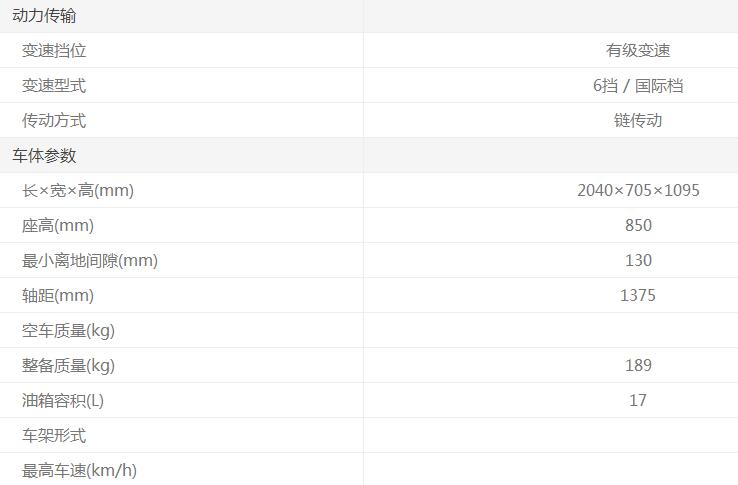Image resolution: width=738 pixels, height=485 pixels.
Task: Select the 空车质量(kg) label
Action: [69, 331]
